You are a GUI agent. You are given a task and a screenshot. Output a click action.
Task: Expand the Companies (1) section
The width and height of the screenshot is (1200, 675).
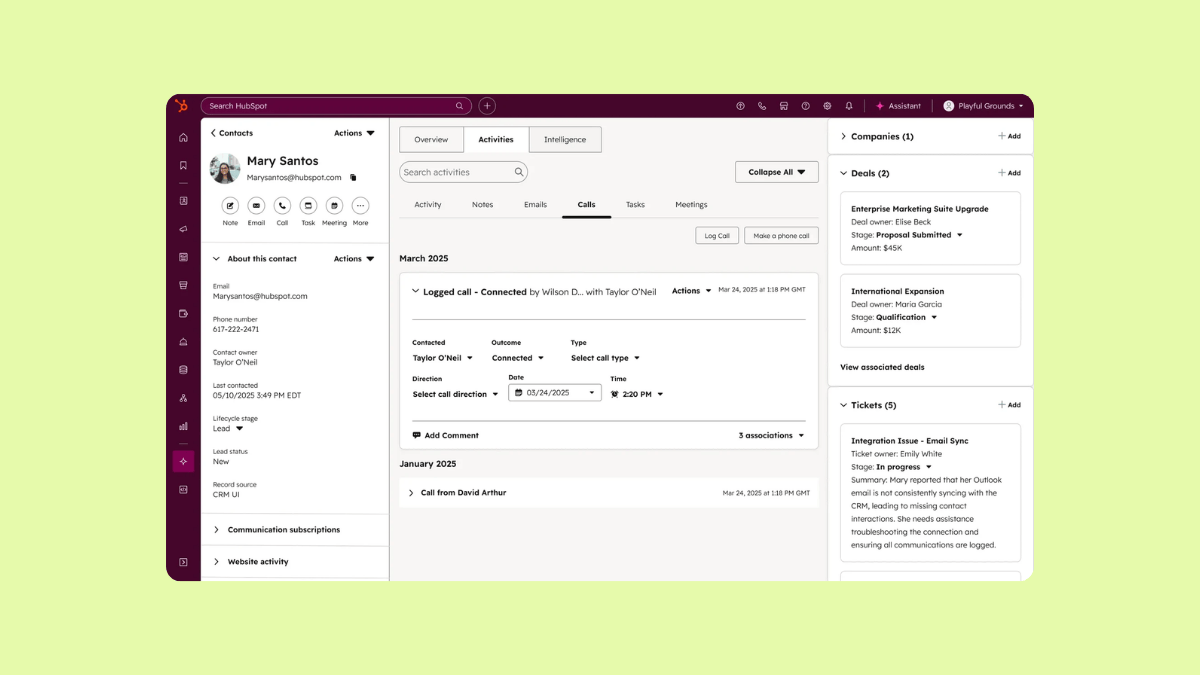[x=844, y=136]
